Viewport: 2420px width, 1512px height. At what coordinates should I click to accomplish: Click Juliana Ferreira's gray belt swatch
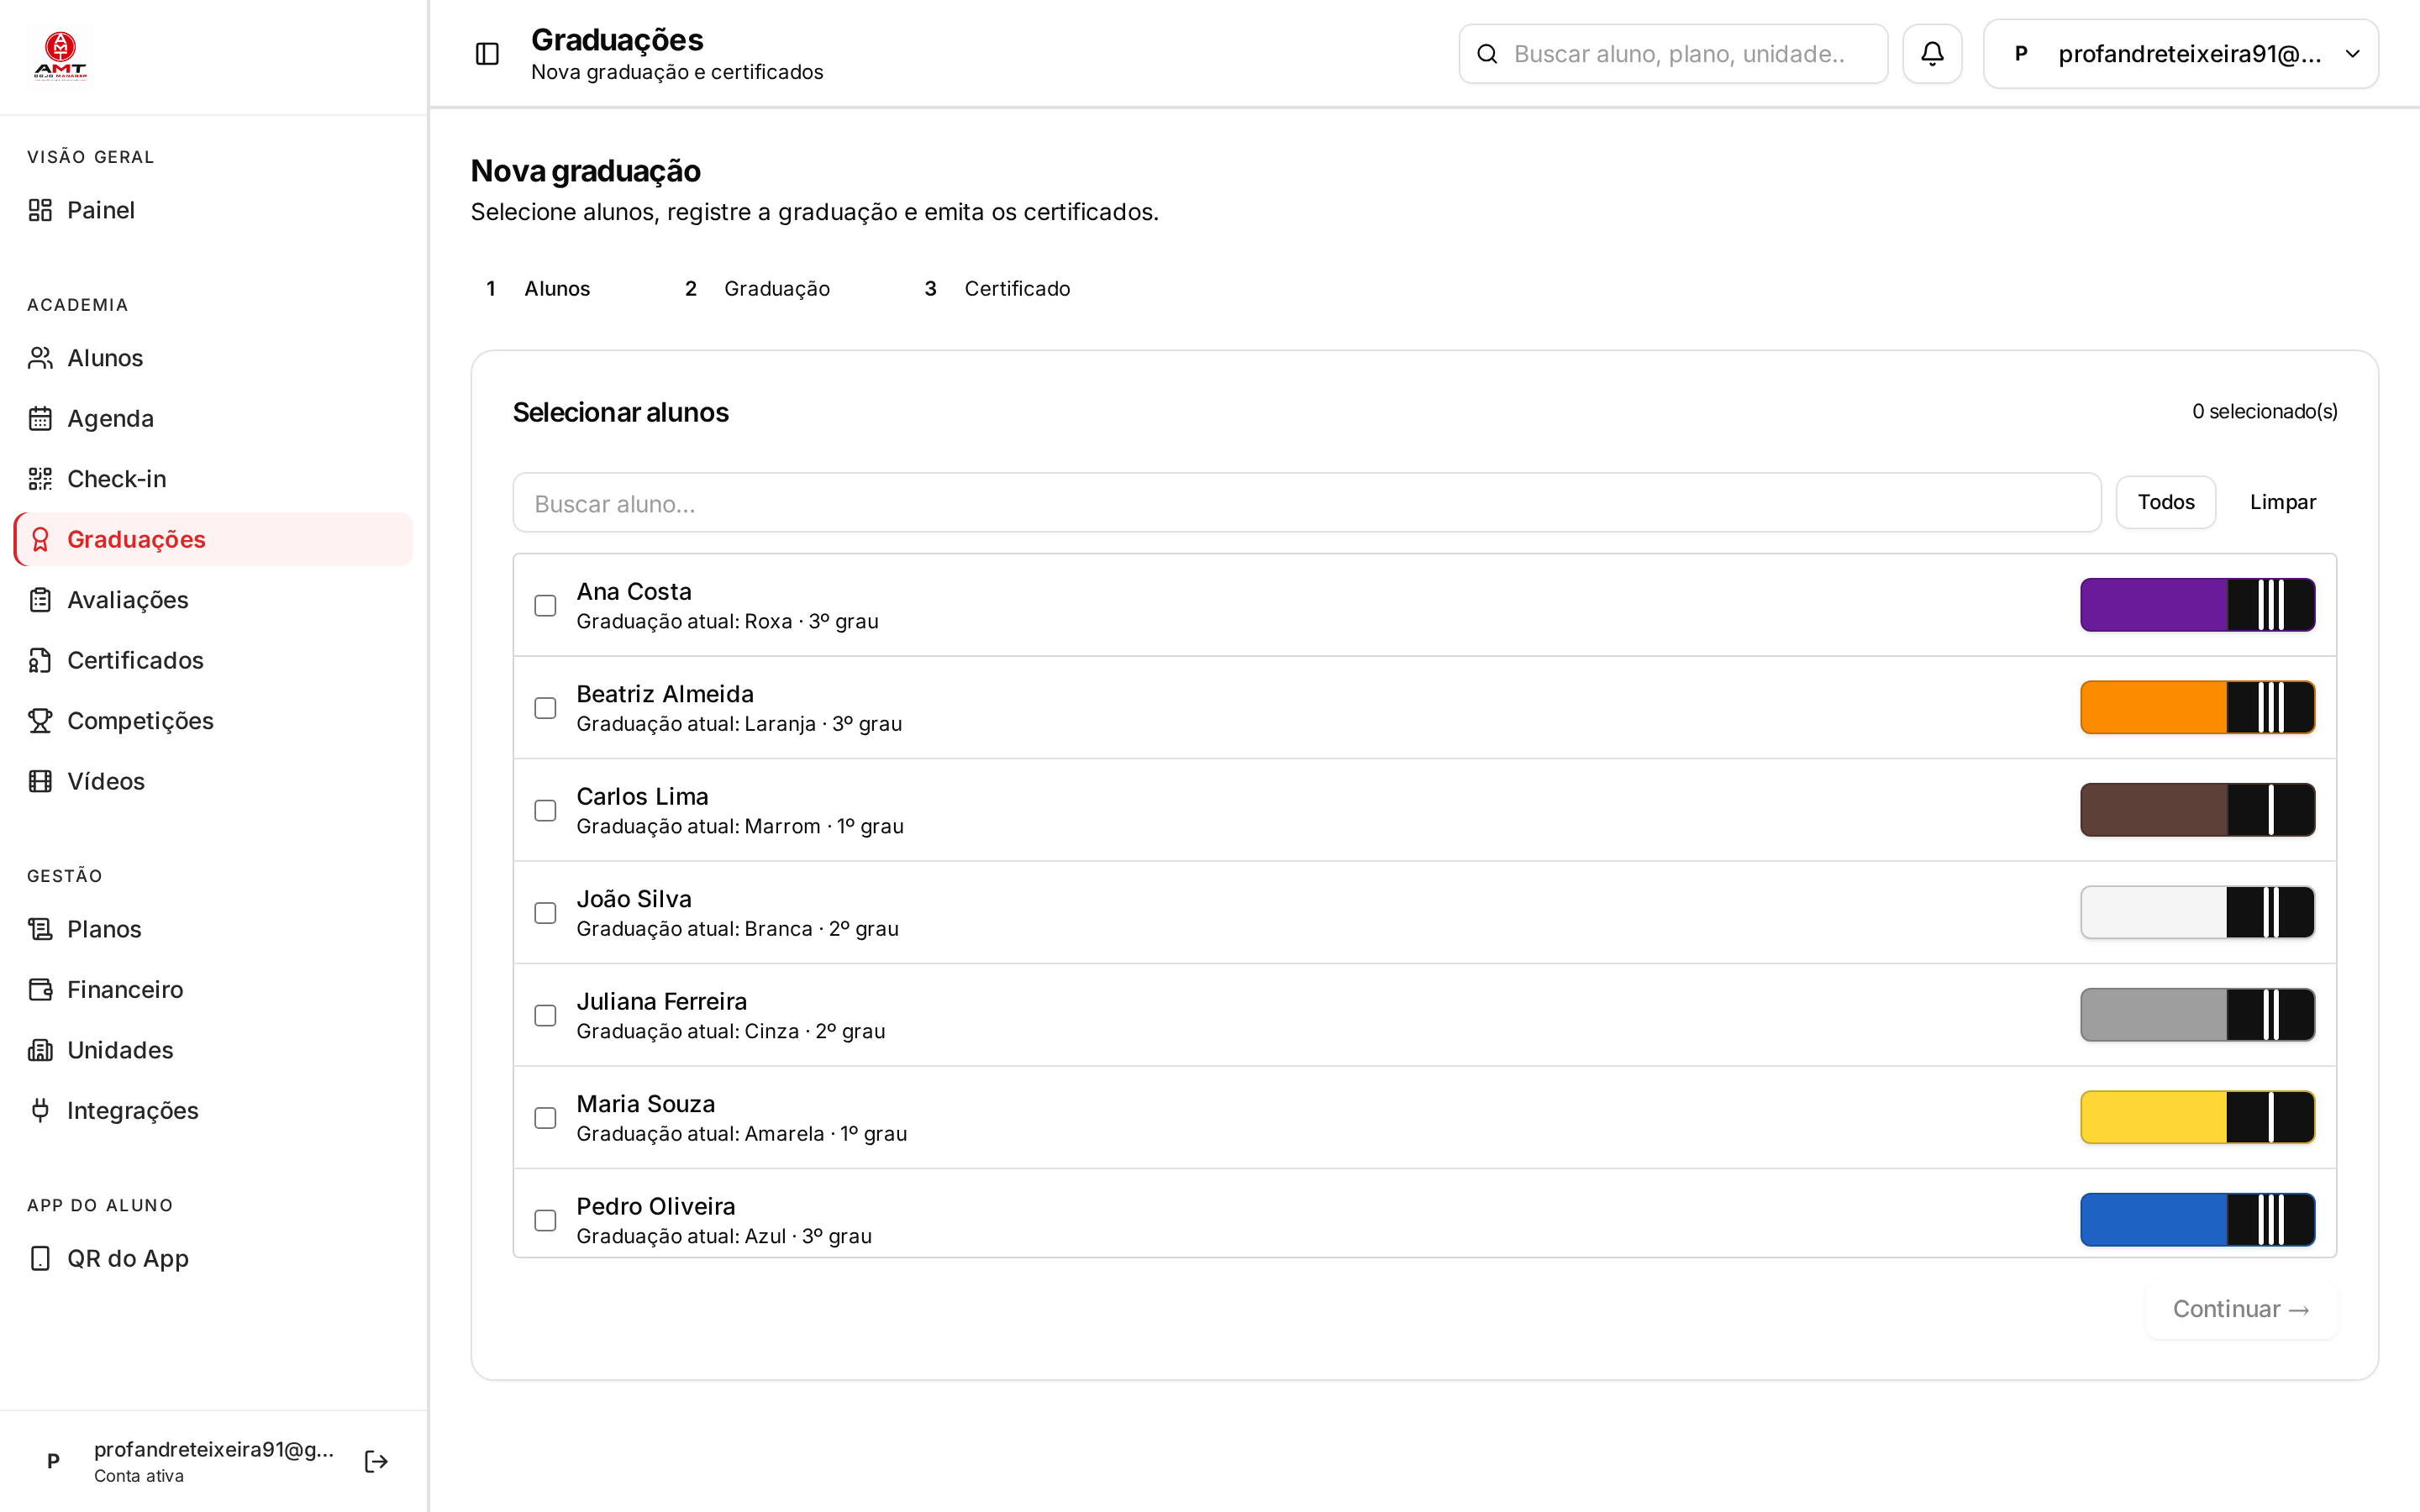coord(2198,1015)
